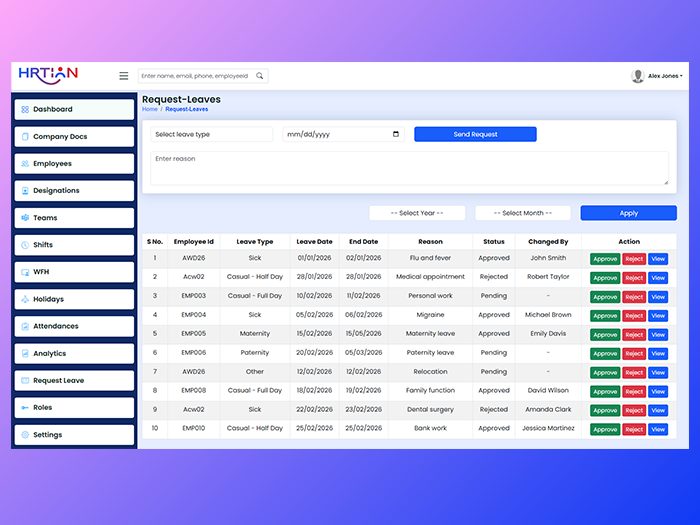This screenshot has height=525, width=700.
Task: Open the Employees menu item
Action: 74,164
